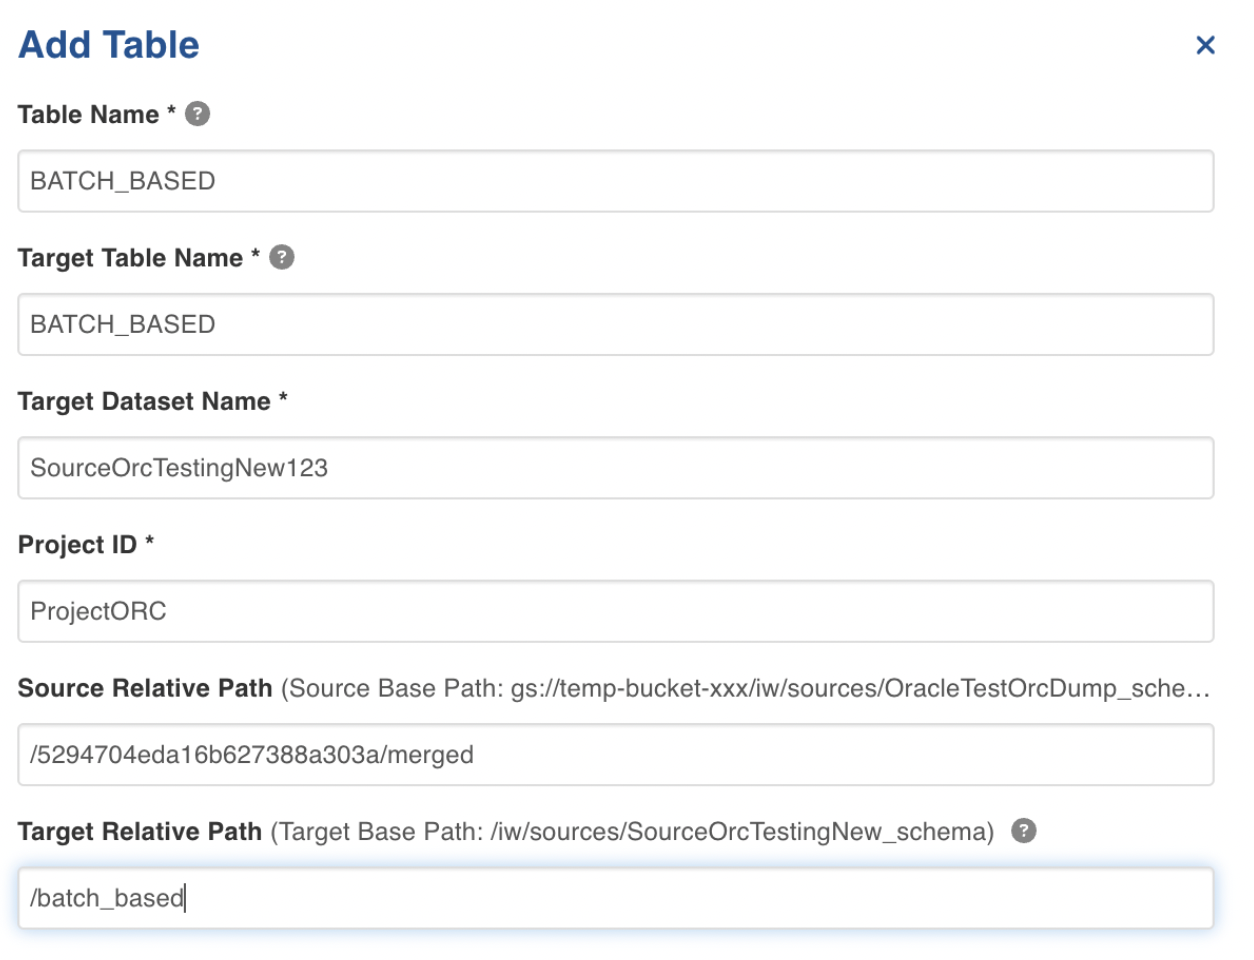Click the bold Target Relative Path label
The image size is (1254, 960).
tap(140, 832)
